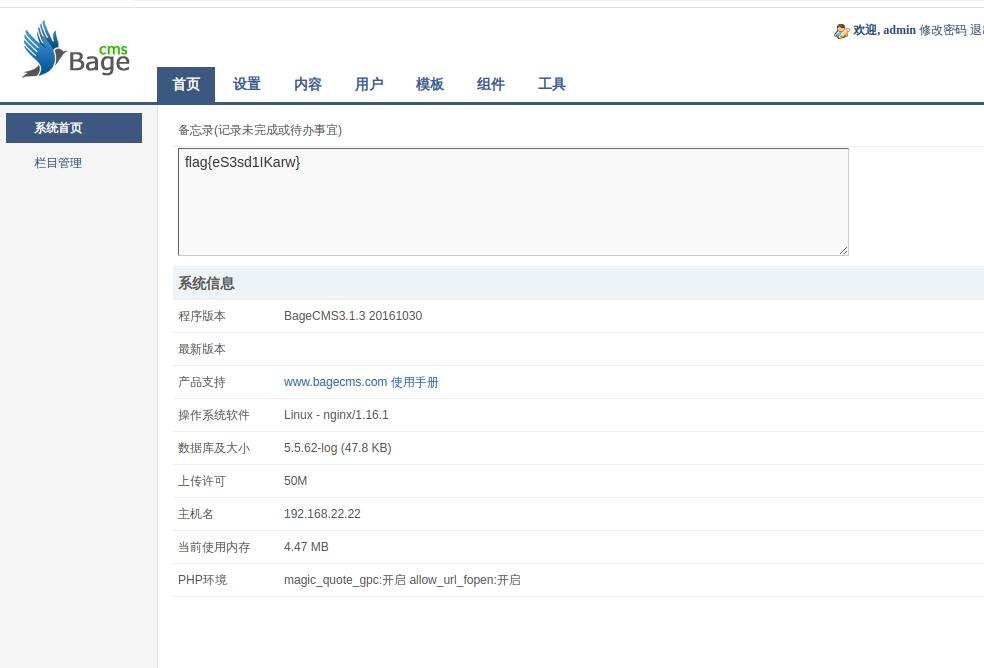Click the magic_quote_gpc PHP environment value
Image resolution: width=984 pixels, height=668 pixels.
click(x=402, y=580)
